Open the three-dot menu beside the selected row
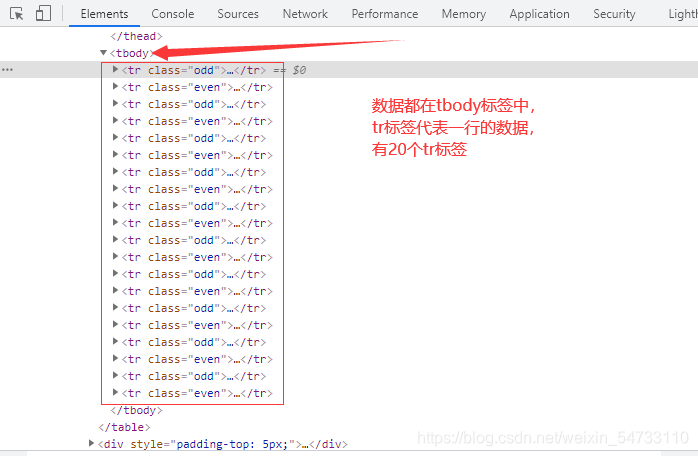Screen dimensions: 698x456 8,69
